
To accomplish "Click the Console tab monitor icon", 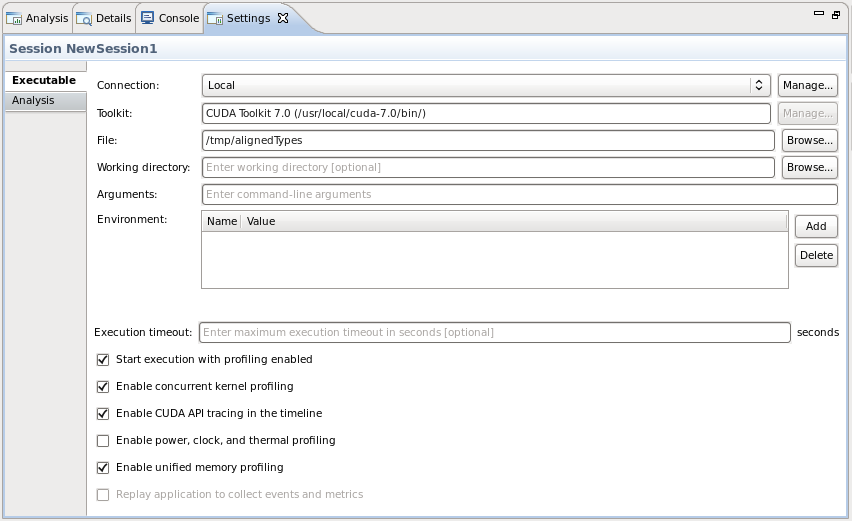I will (147, 18).
